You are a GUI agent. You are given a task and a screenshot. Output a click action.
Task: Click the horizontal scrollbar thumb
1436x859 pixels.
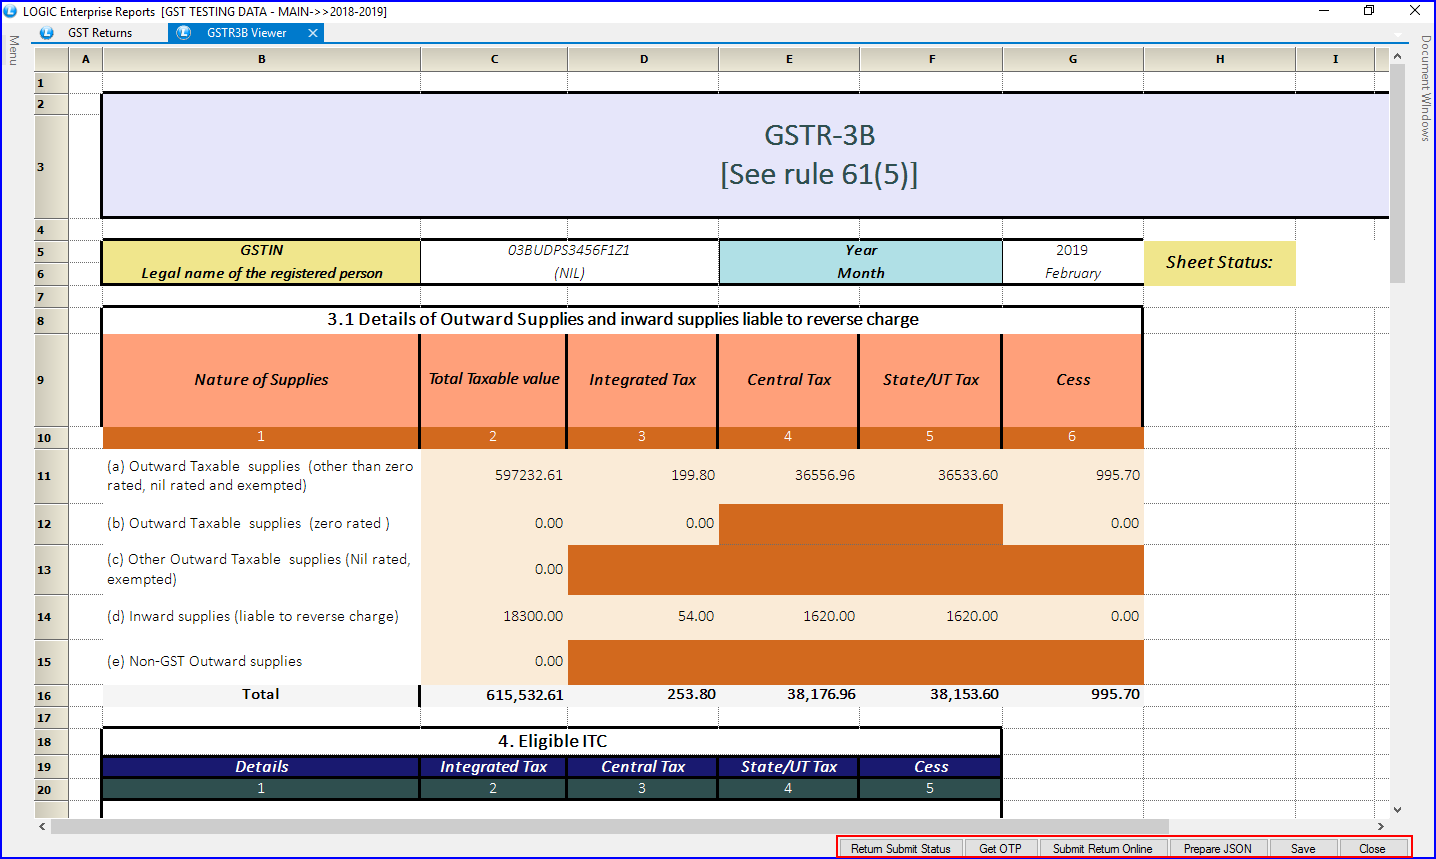610,826
